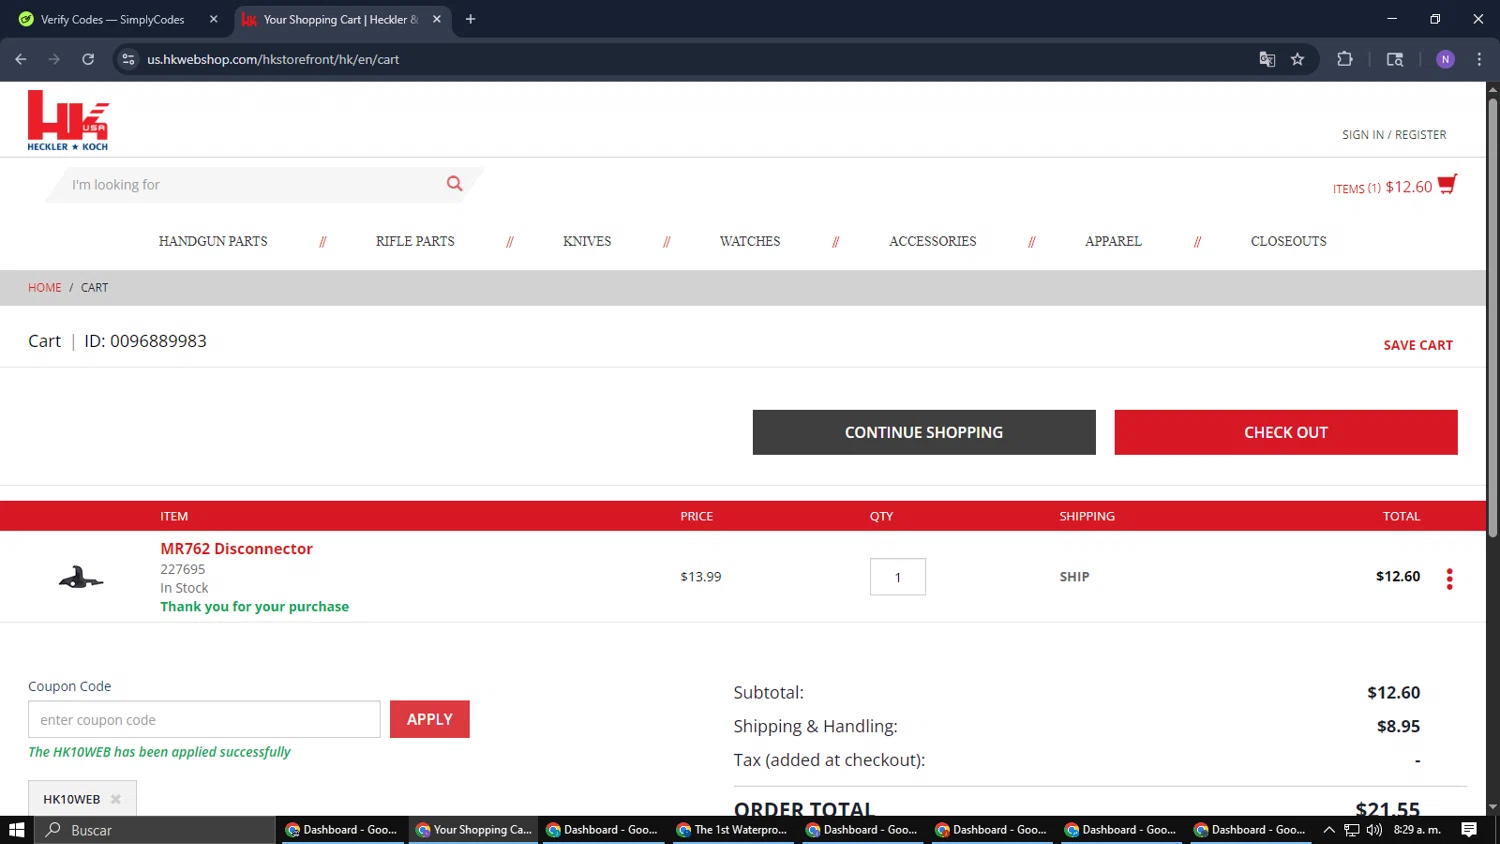This screenshot has width=1500, height=844.
Task: Click the Shipping & Handling $8.95 value
Action: [1398, 726]
